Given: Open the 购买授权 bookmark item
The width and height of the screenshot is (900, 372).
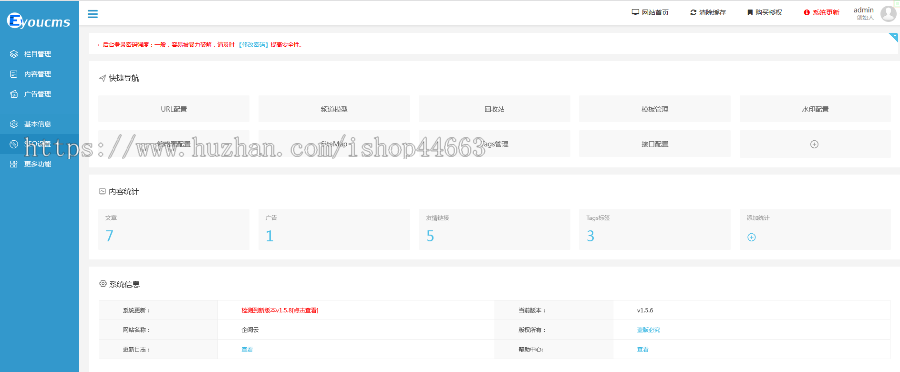Looking at the screenshot, I should point(764,12).
